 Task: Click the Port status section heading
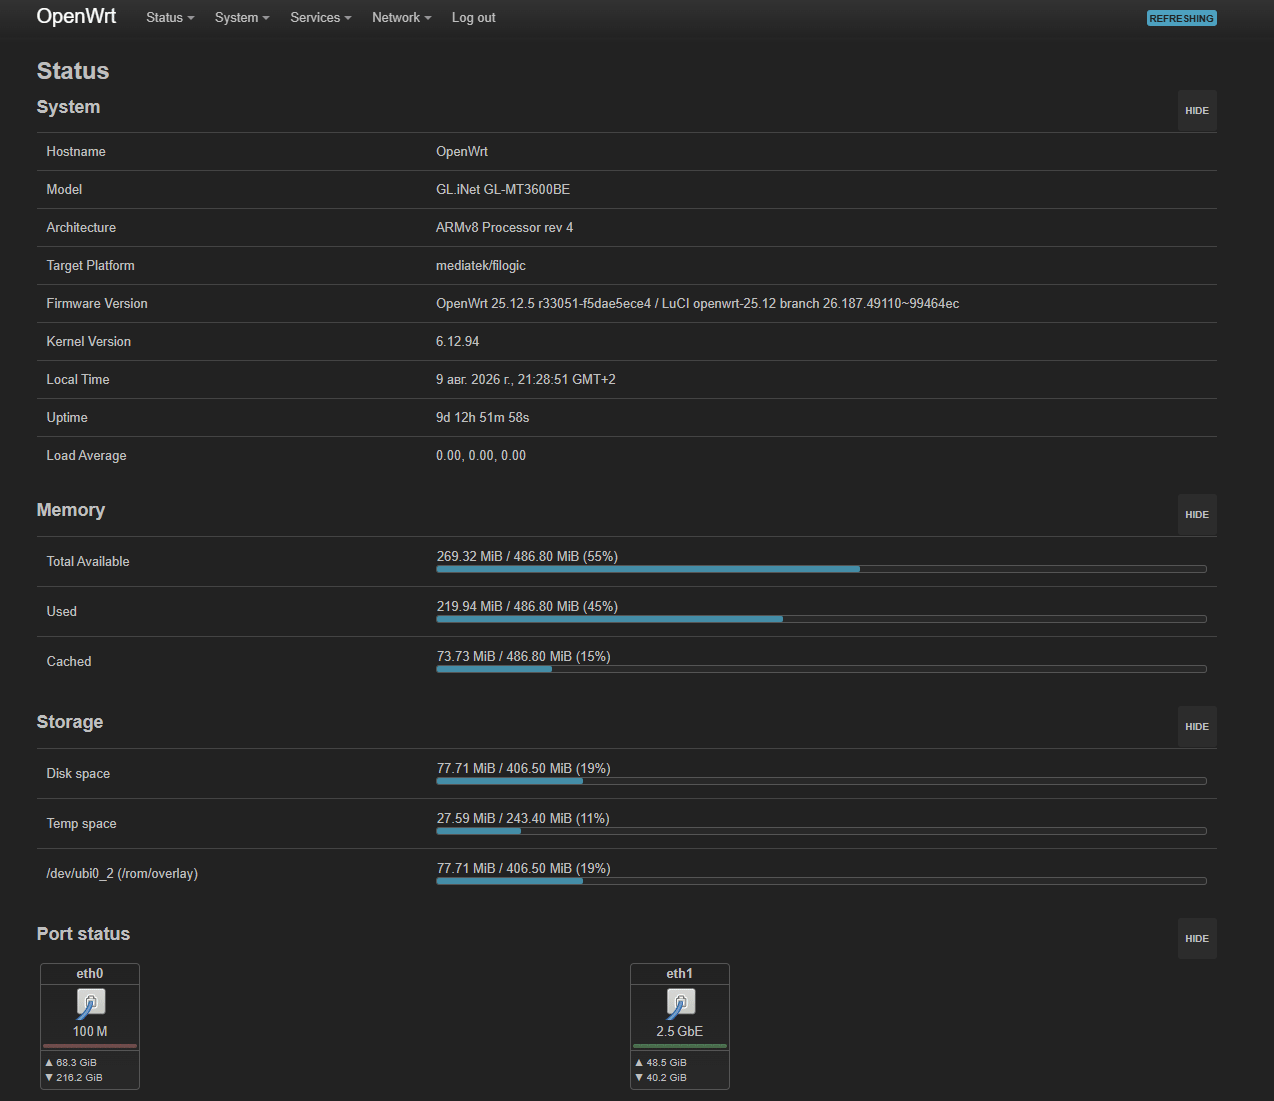point(83,934)
